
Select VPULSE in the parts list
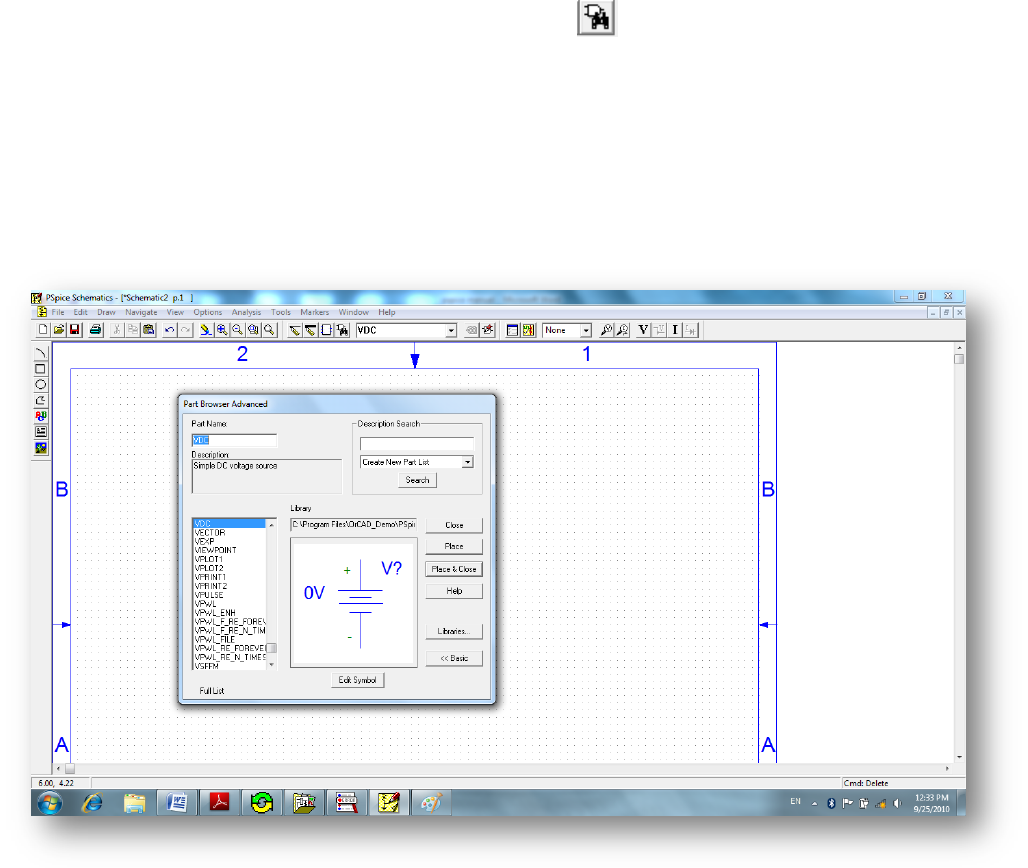tap(209, 595)
